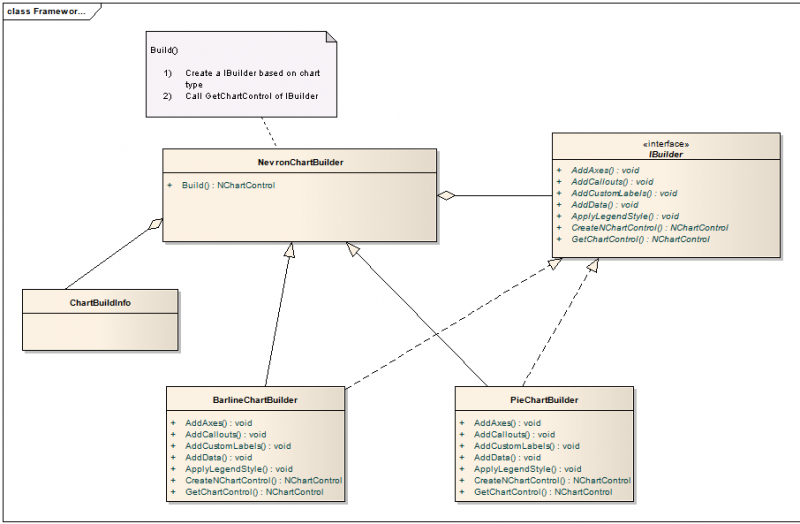Click the «interface» stereotype label
Viewport: 800px width, 524px height.
tap(666, 144)
